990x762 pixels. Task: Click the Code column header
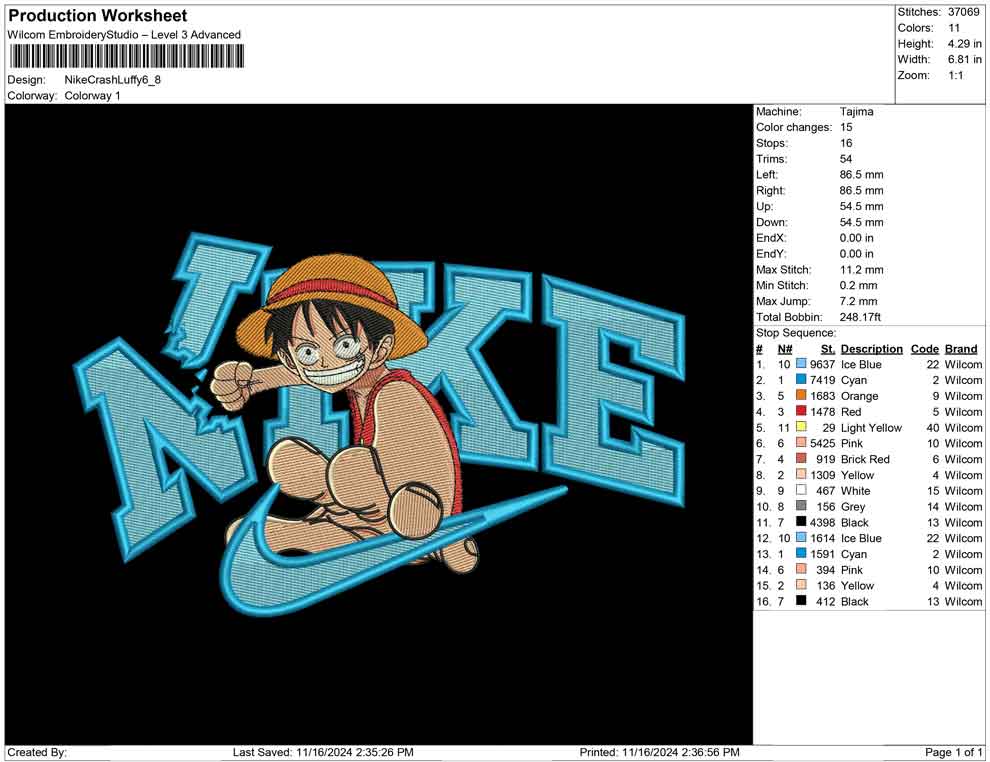924,348
